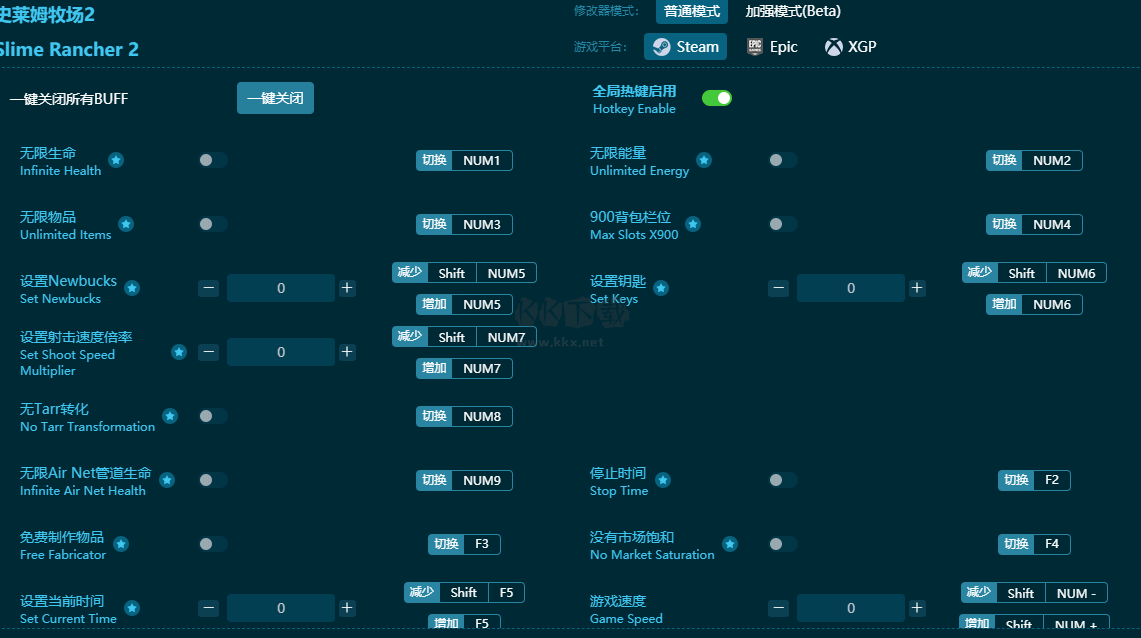
Task: Click the Set Keys value input field
Action: pyautogui.click(x=851, y=288)
